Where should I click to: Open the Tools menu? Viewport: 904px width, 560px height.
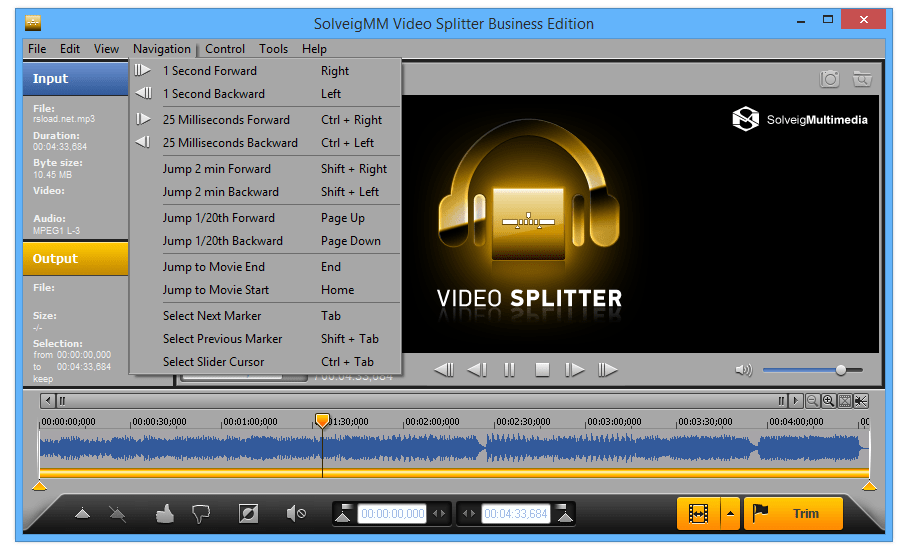pos(273,49)
